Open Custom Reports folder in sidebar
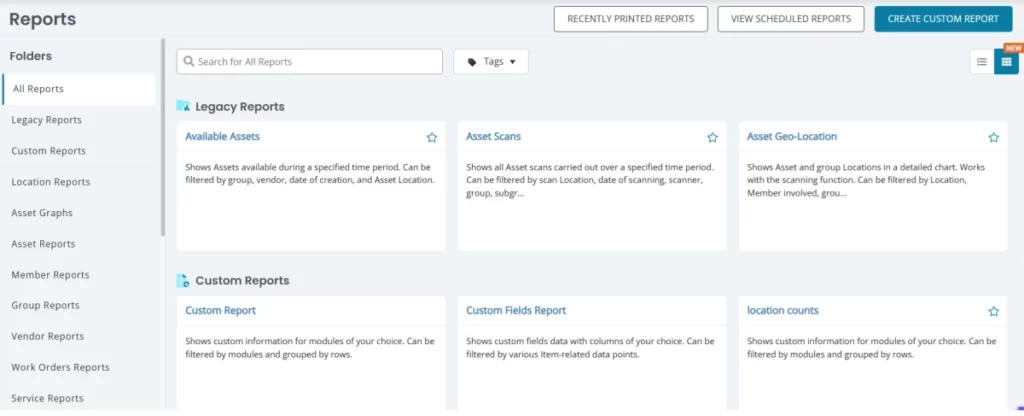The image size is (1024, 416). [48, 151]
